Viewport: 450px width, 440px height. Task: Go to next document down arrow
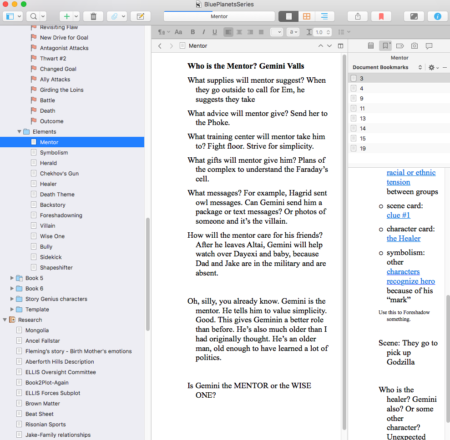pos(329,46)
